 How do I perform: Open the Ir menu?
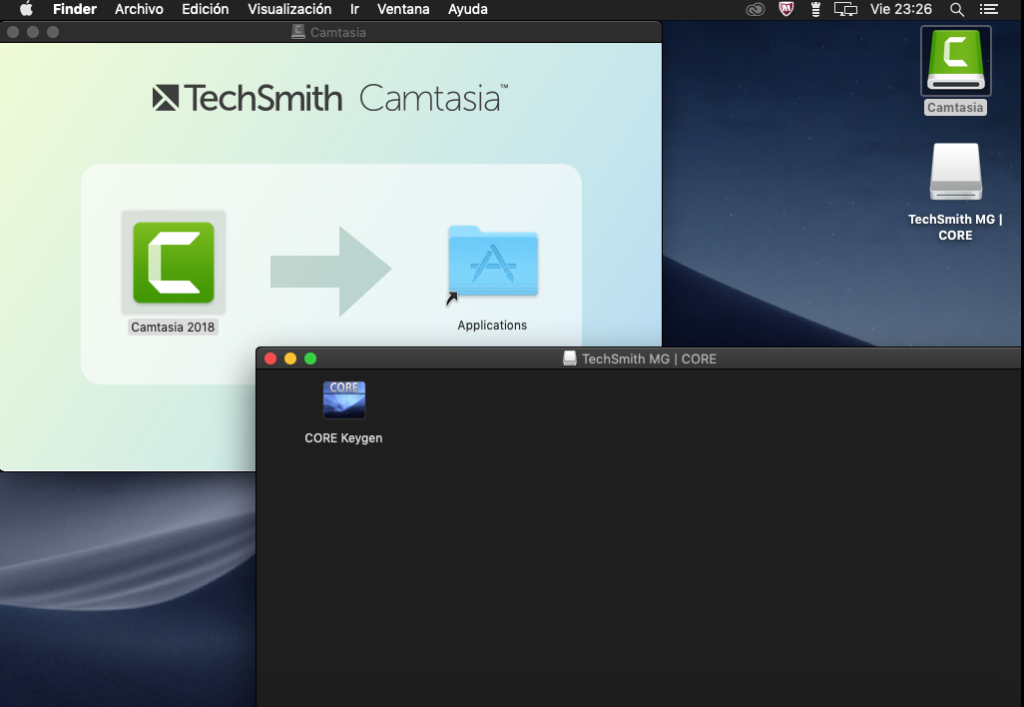click(355, 9)
